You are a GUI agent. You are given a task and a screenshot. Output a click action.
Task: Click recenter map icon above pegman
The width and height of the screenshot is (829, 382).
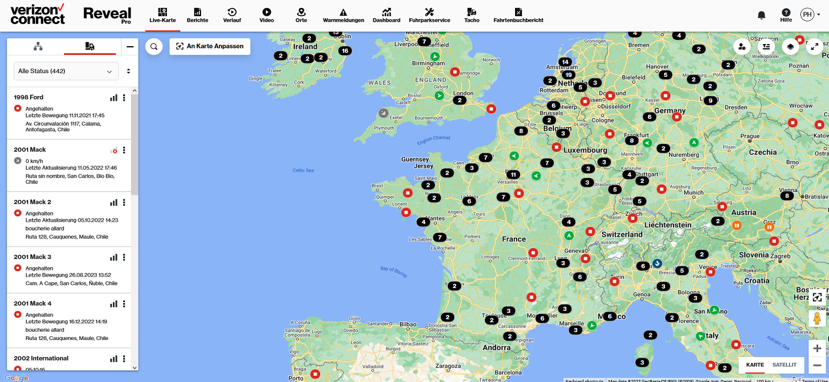(x=817, y=297)
